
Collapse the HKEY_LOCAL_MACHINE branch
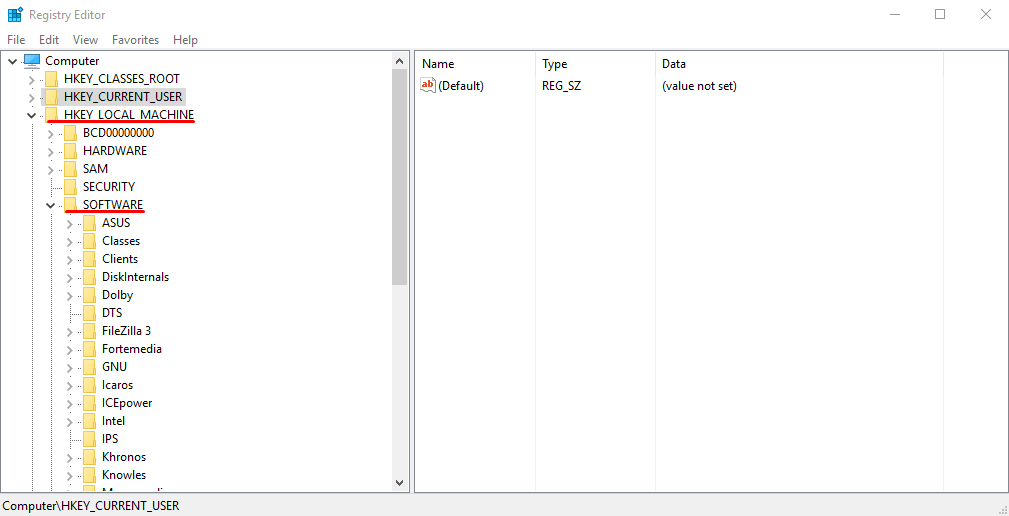31,115
